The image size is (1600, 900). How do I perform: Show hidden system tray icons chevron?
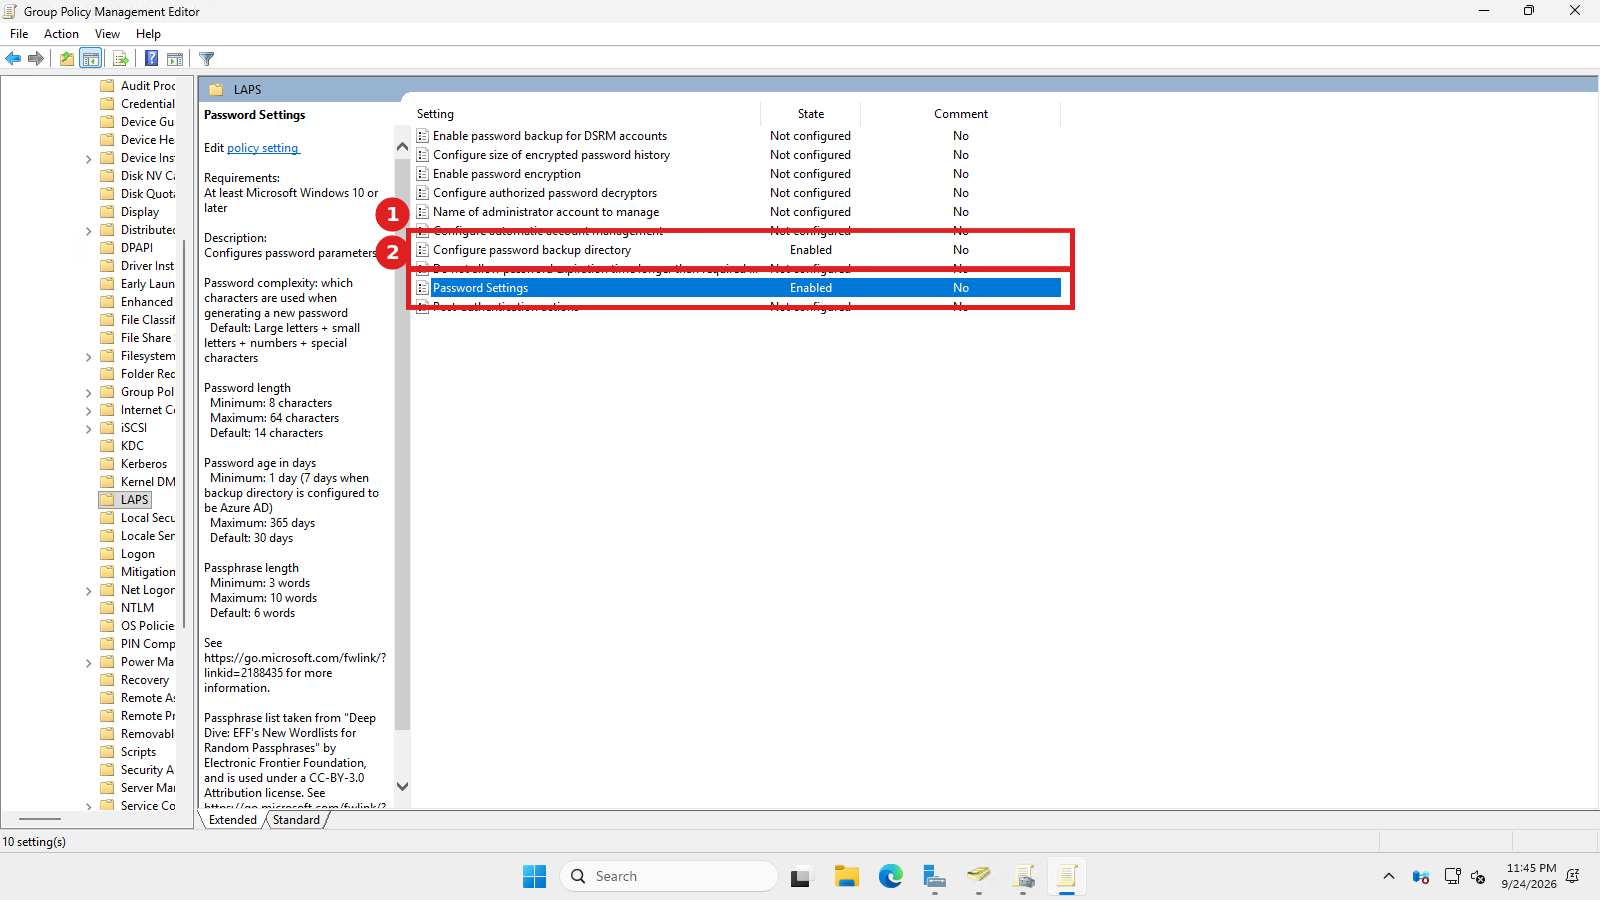point(1388,877)
